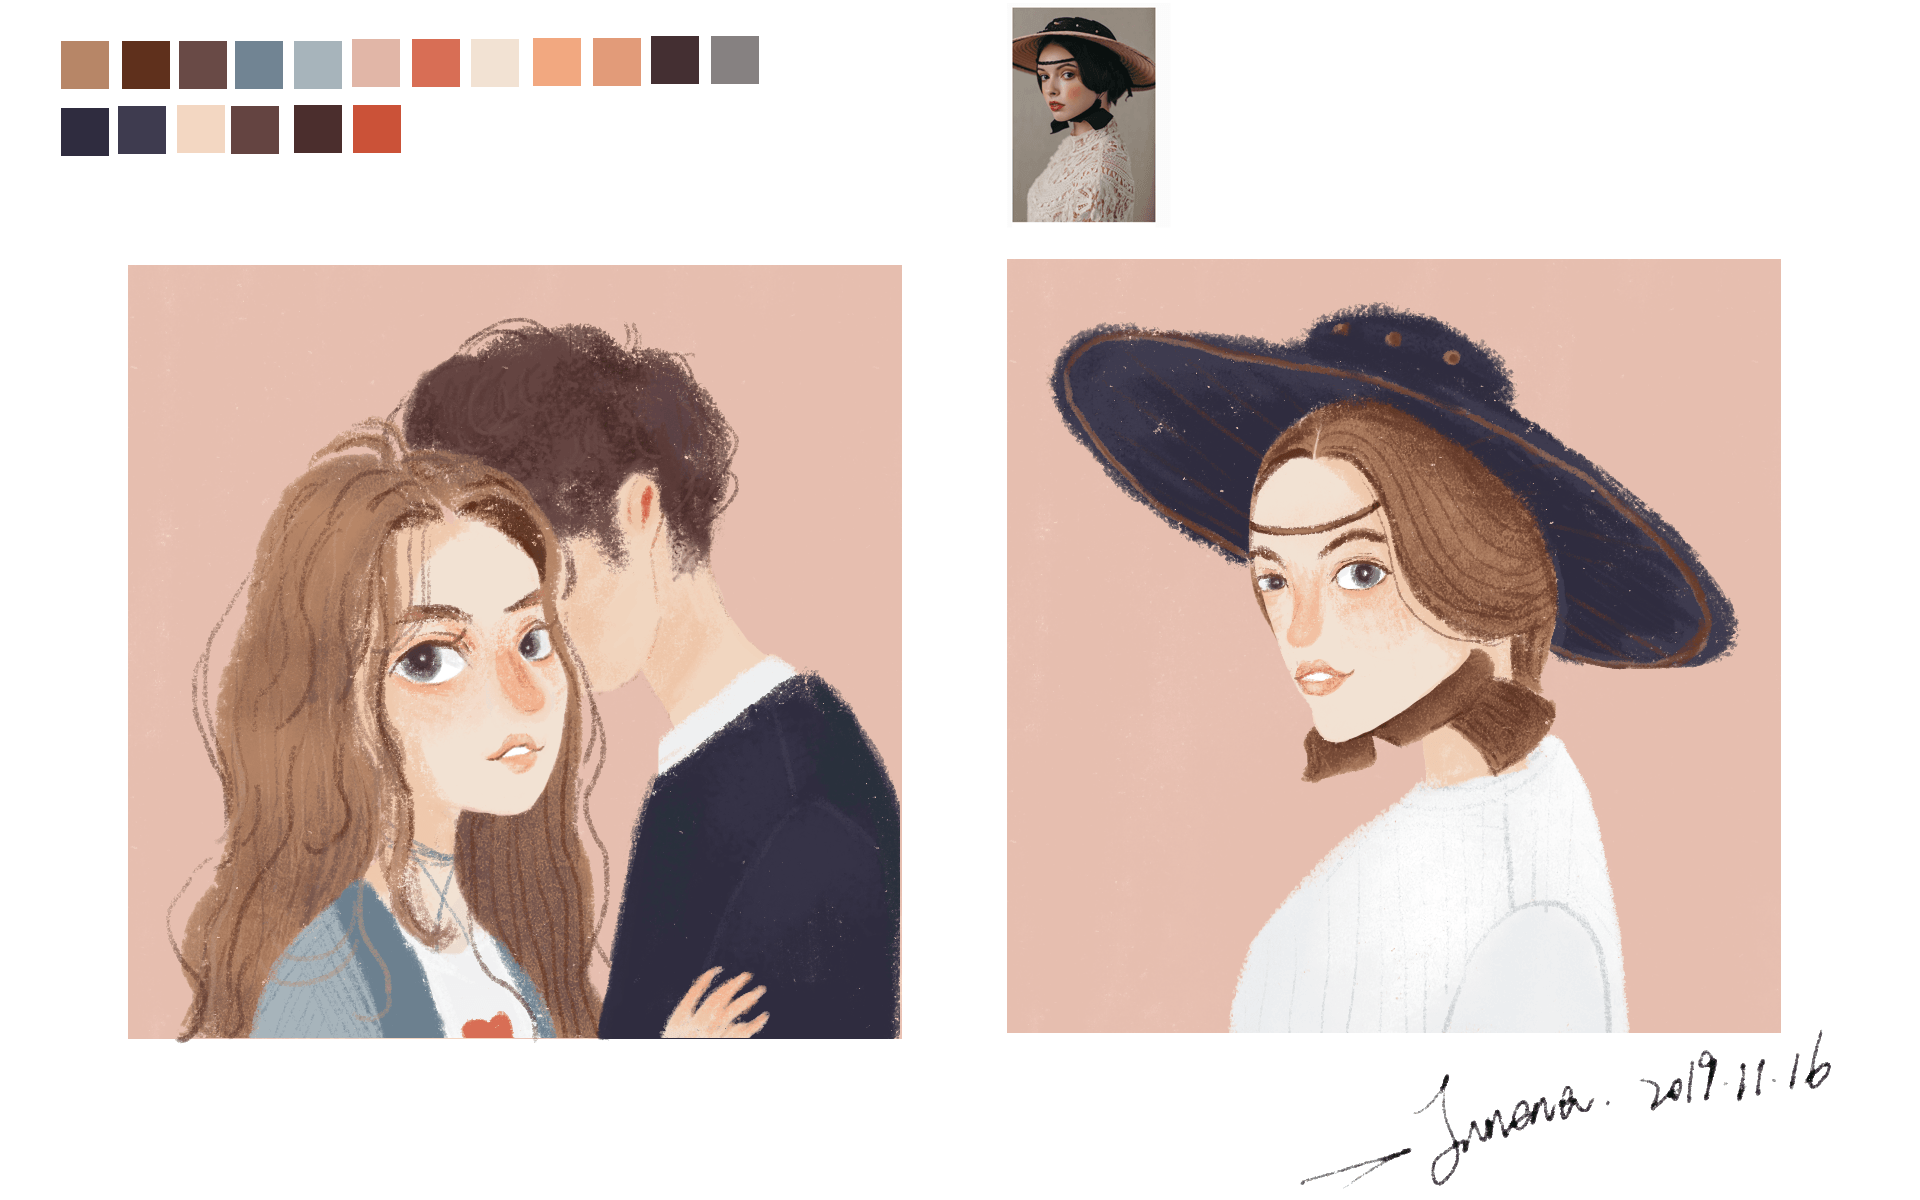1920x1200 pixels.
Task: Select salmon-tan swatch beside the dark plum swatch
Action: coord(617,62)
